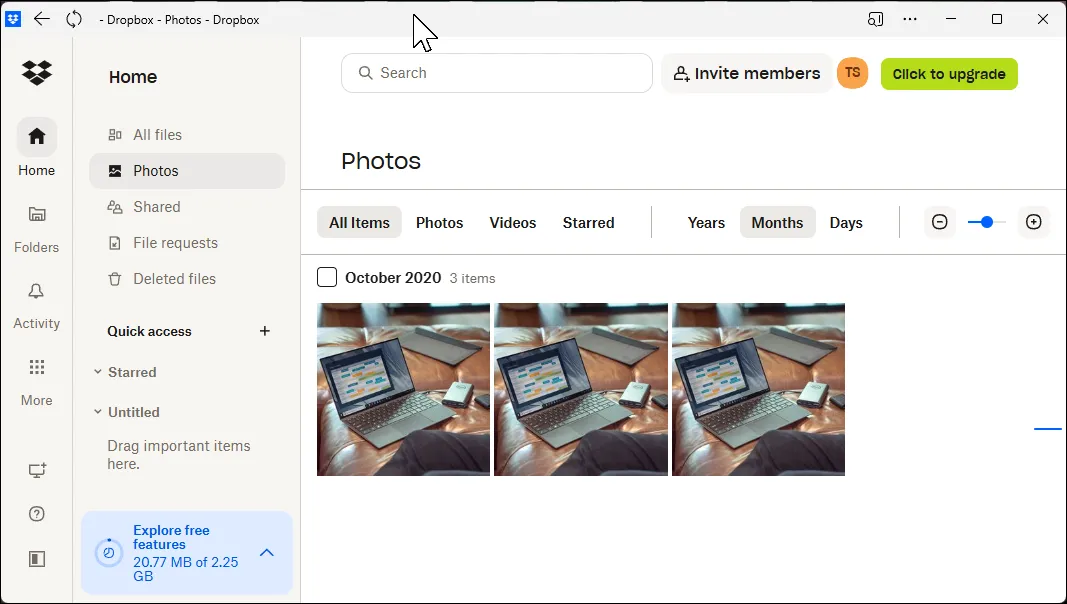Click the add computer icon in sidebar
The height and width of the screenshot is (604, 1067).
[x=36, y=470]
